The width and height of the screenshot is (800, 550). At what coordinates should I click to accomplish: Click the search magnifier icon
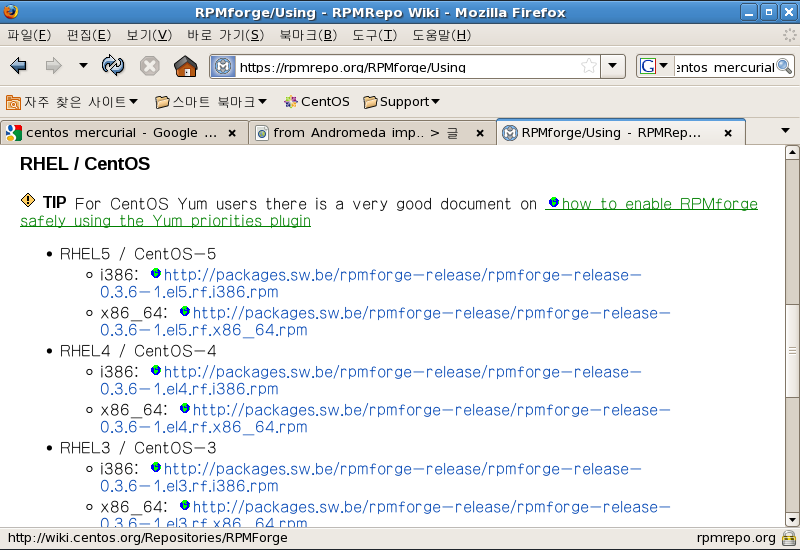tap(784, 66)
